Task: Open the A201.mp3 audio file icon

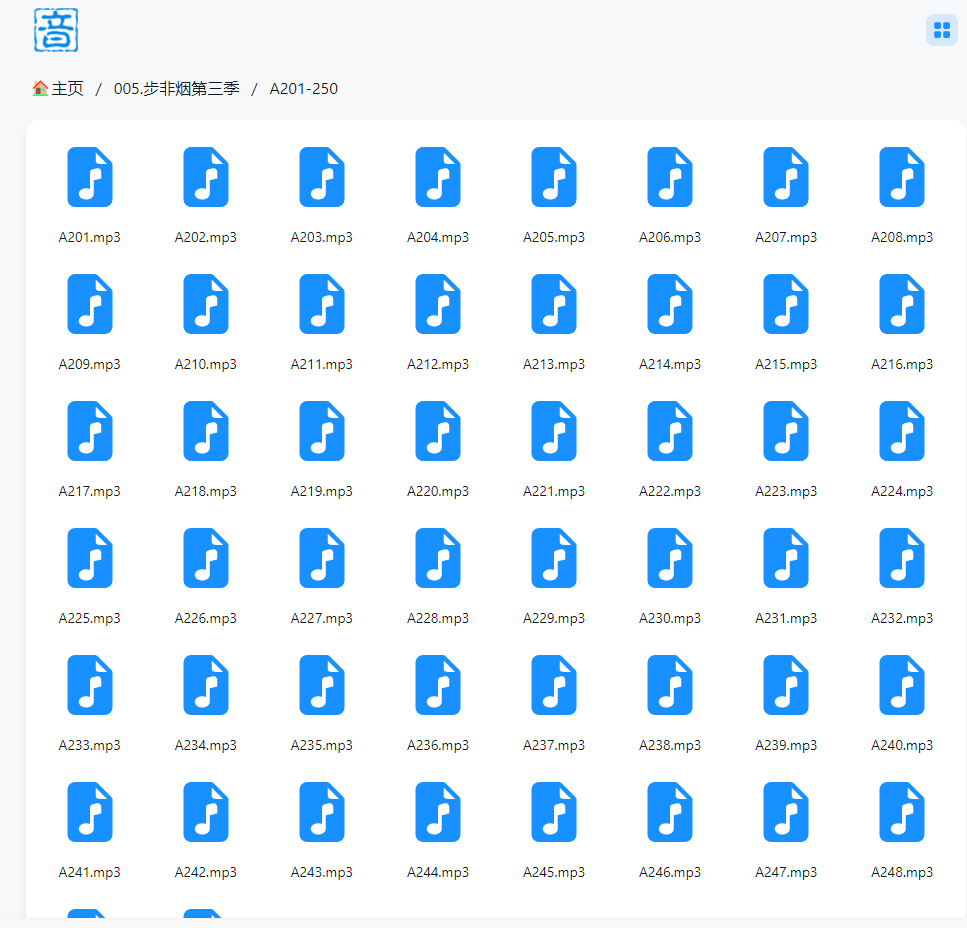Action: (x=90, y=177)
